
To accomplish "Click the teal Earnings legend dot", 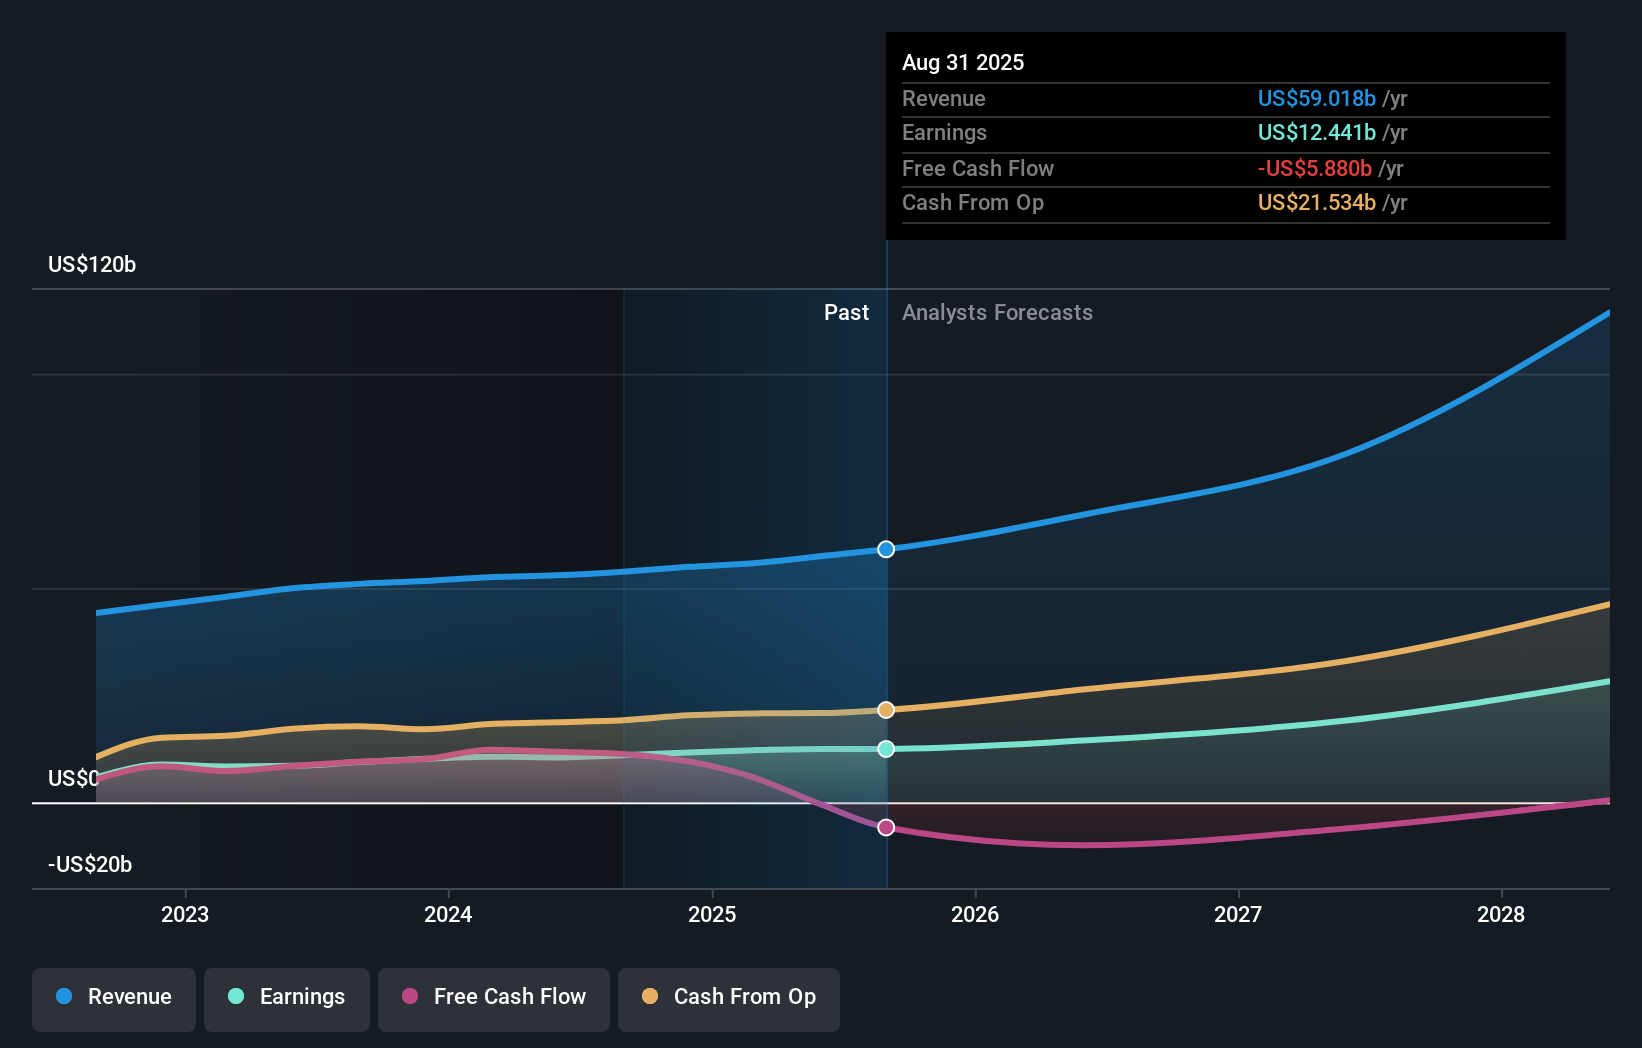I will pyautogui.click(x=236, y=996).
